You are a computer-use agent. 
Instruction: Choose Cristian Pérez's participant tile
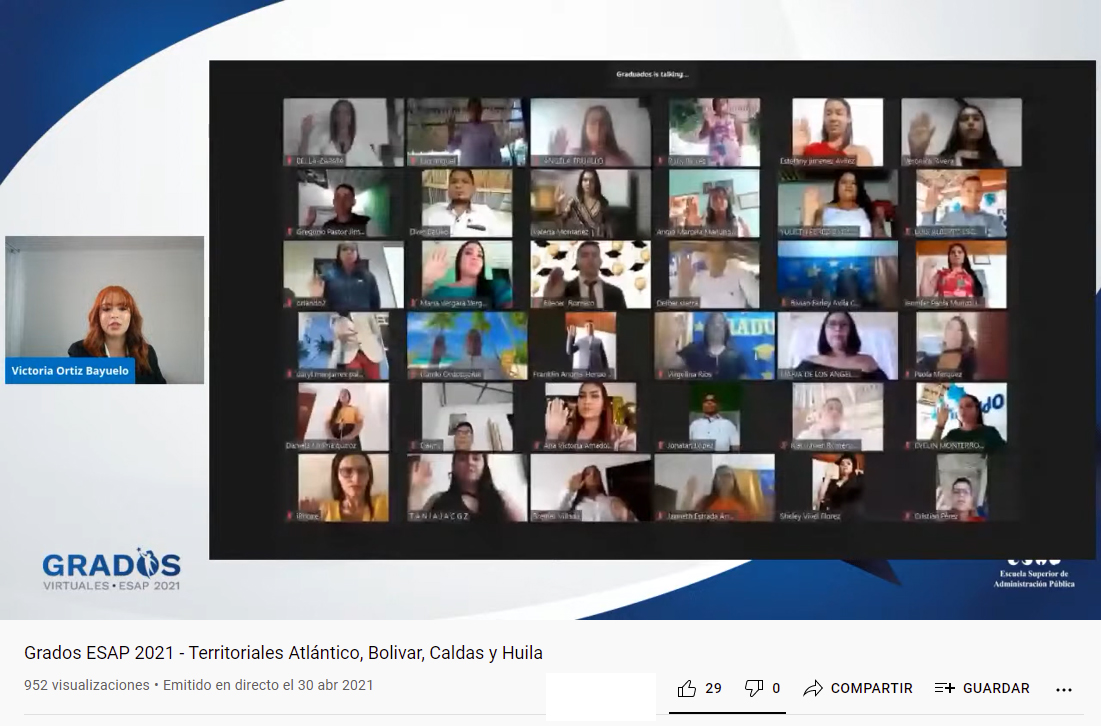point(961,487)
